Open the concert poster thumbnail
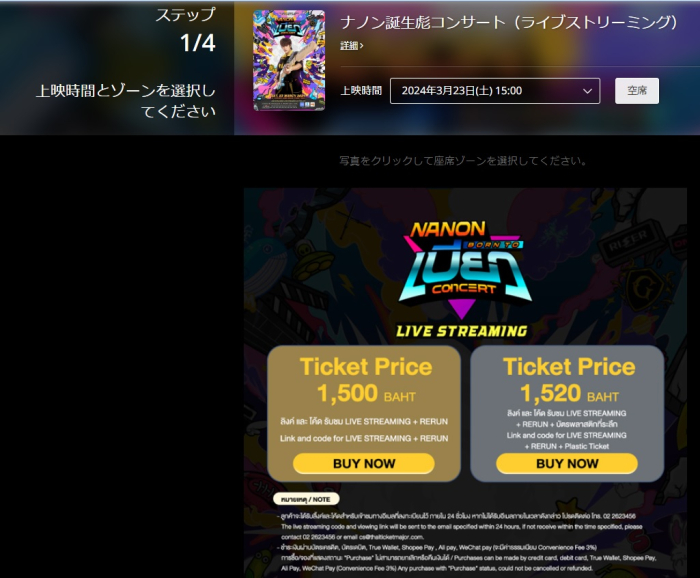Screen dimensions: 700x578 click(289, 60)
